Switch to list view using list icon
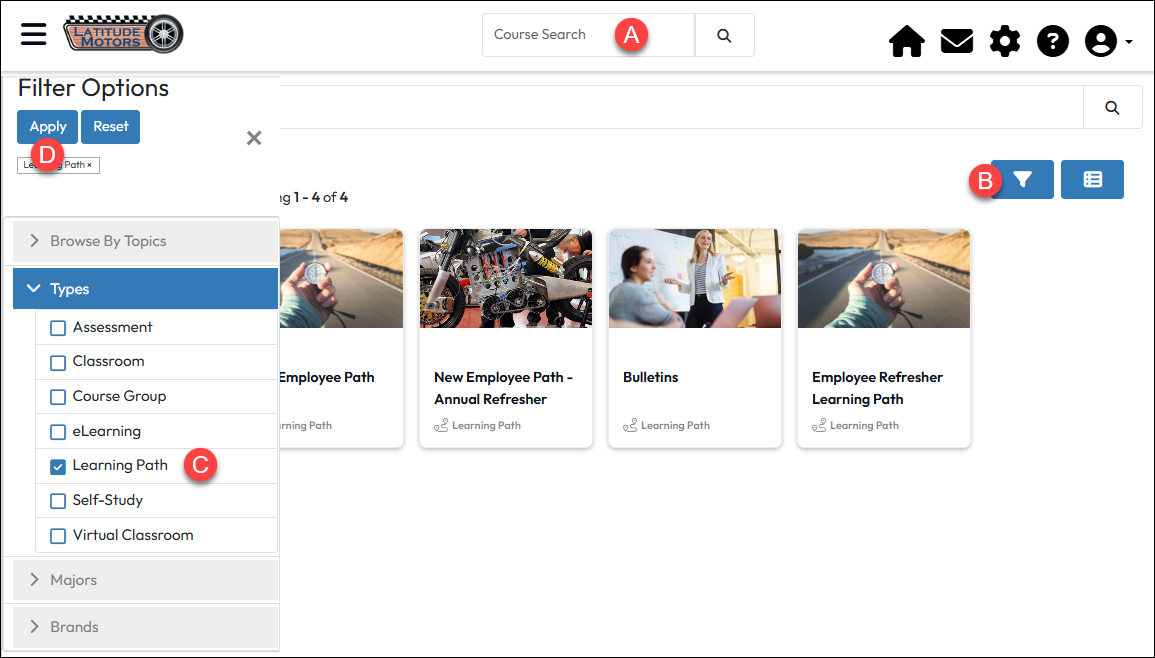 click(x=1092, y=180)
